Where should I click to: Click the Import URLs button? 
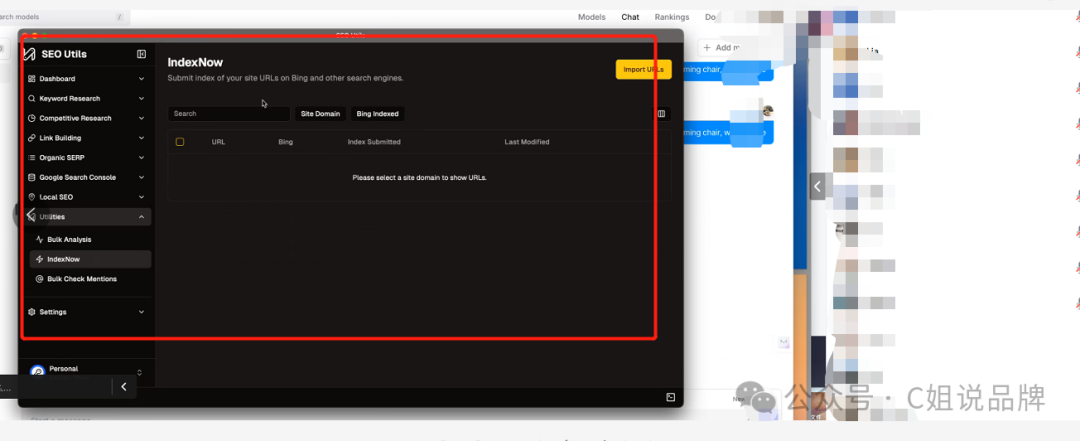[x=643, y=70]
